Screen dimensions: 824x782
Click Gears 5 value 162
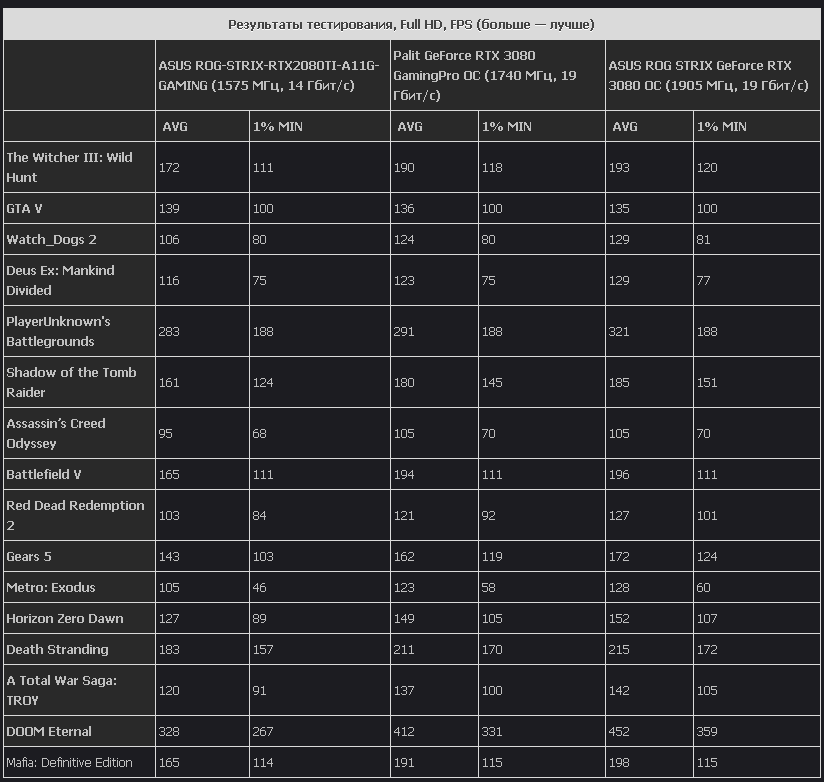click(404, 557)
